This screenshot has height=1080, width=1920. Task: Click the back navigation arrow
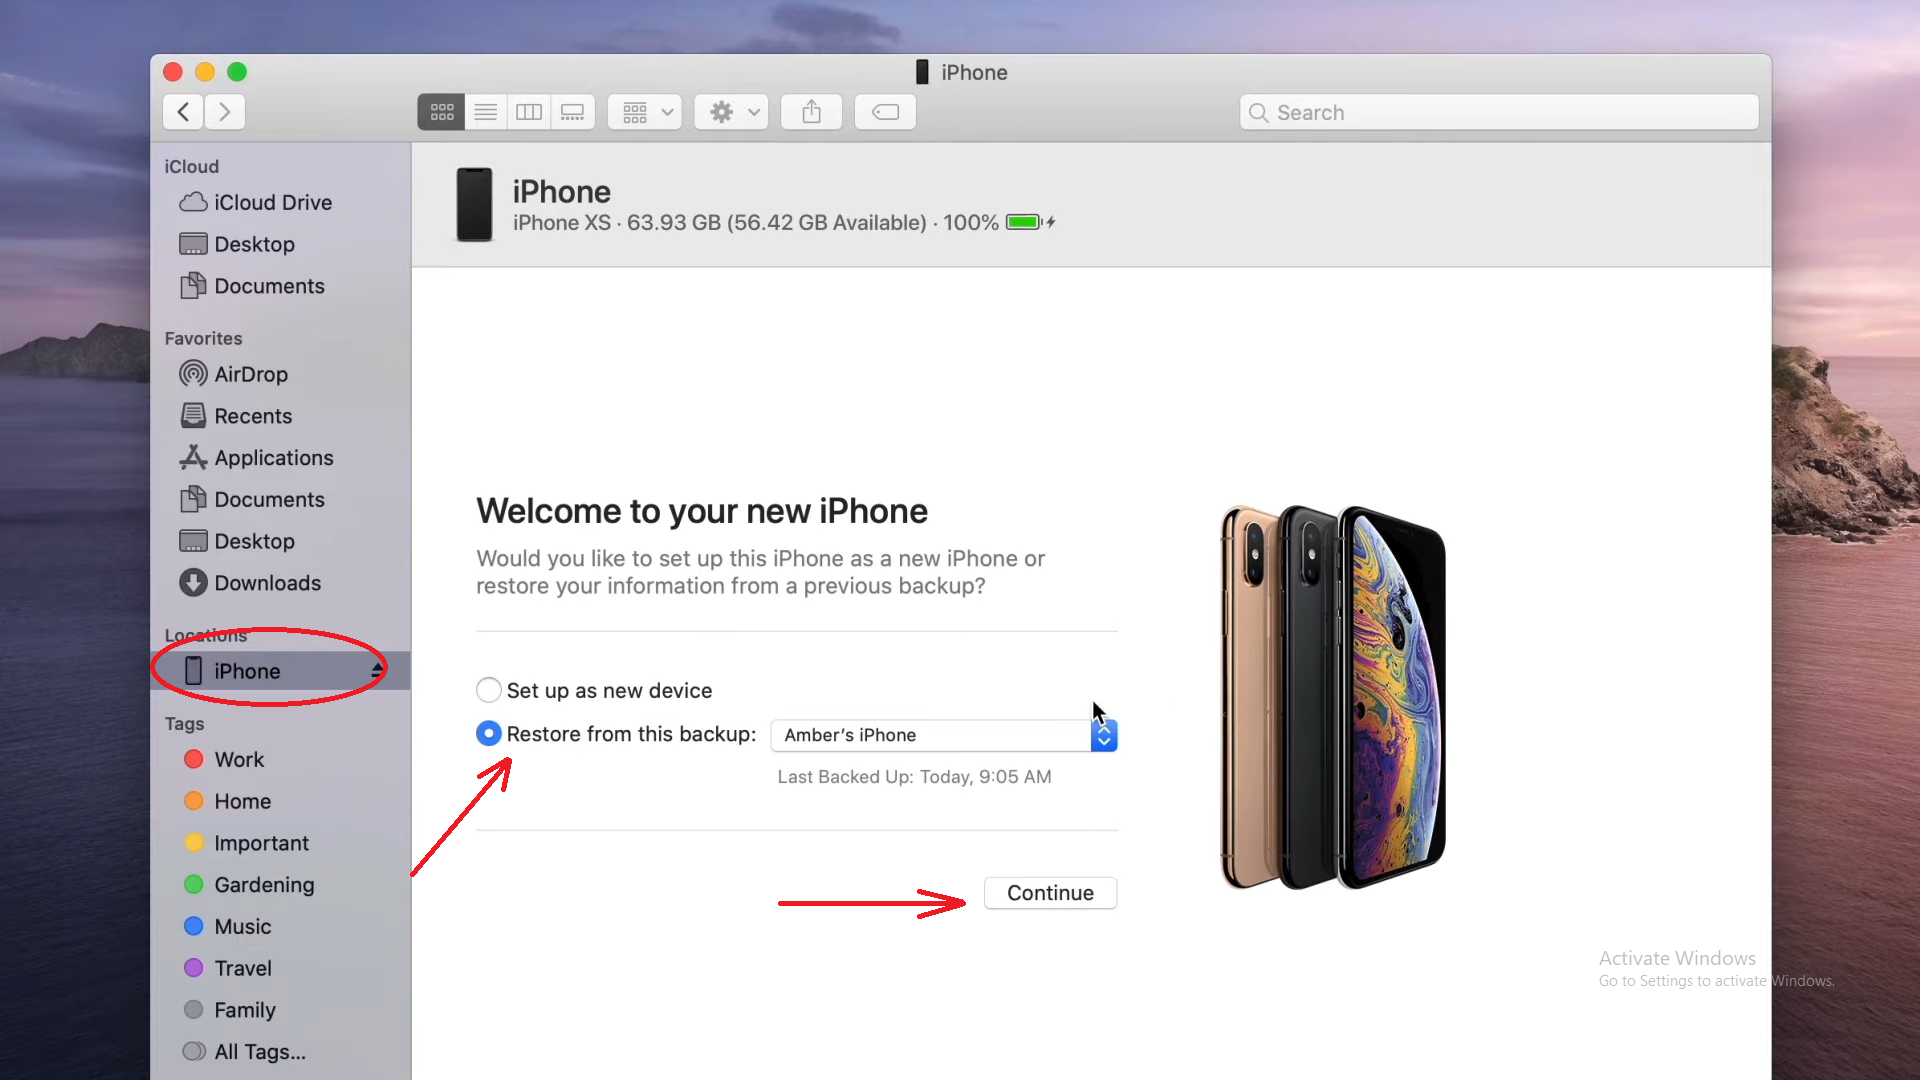(183, 112)
